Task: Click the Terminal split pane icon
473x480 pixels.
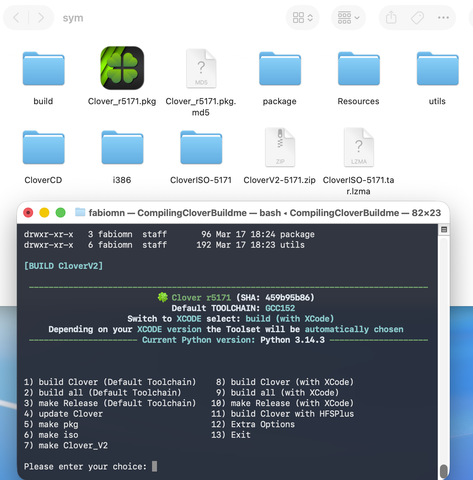Action: tap(444, 229)
